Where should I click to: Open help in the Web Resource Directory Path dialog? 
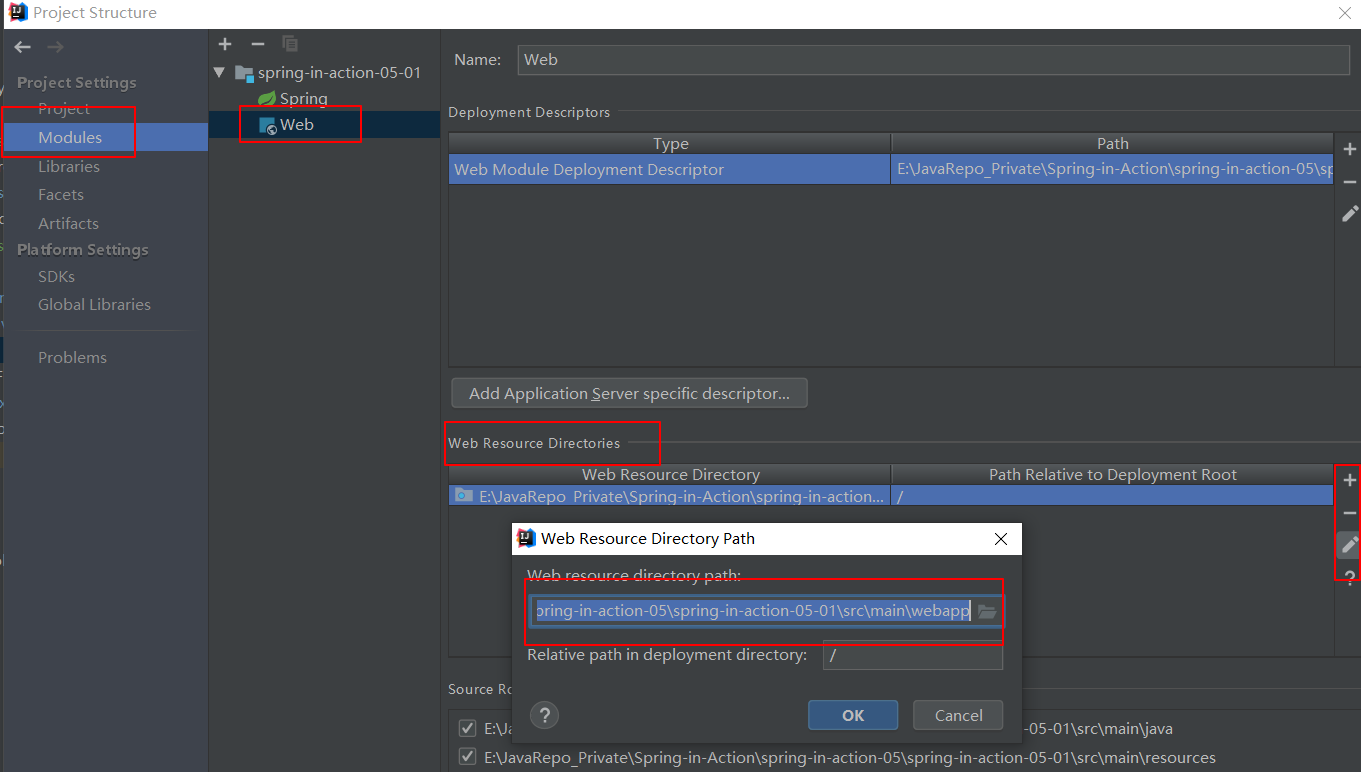(x=544, y=715)
